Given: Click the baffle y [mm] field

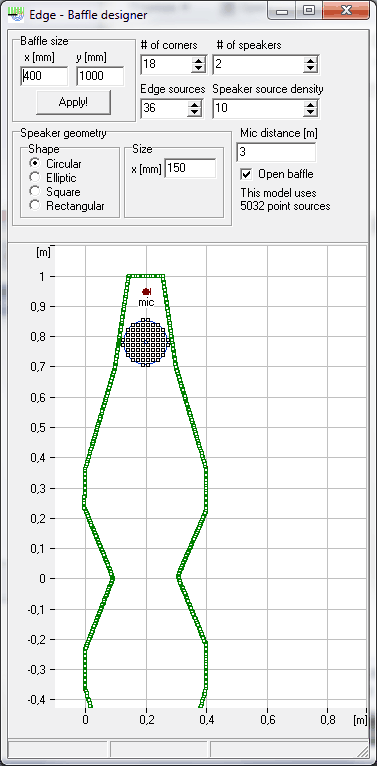Looking at the screenshot, I should [100, 77].
